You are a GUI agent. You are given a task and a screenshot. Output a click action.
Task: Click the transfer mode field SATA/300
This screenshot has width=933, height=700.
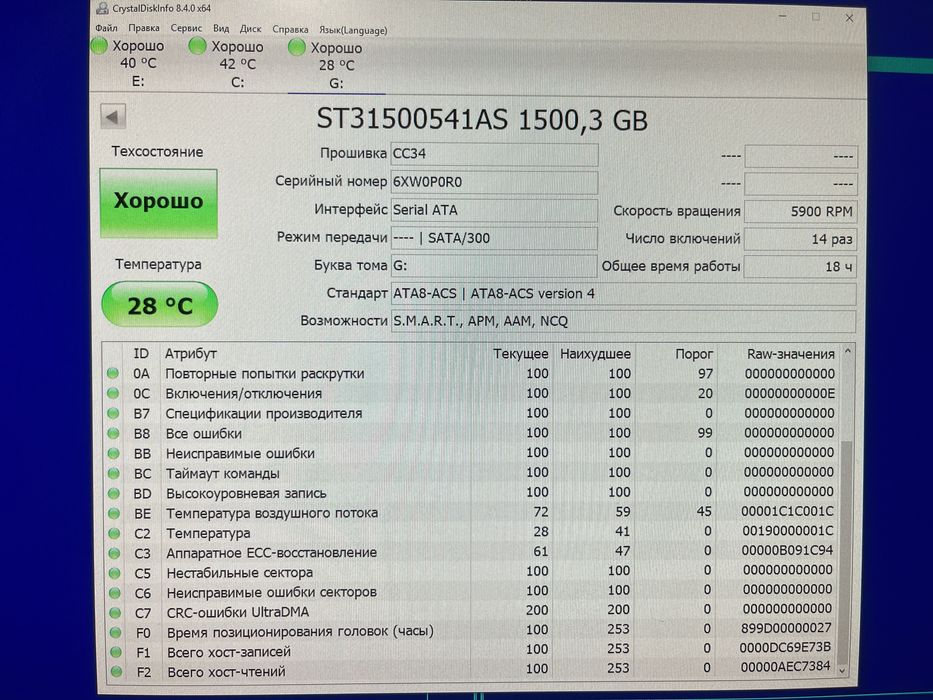tap(494, 238)
